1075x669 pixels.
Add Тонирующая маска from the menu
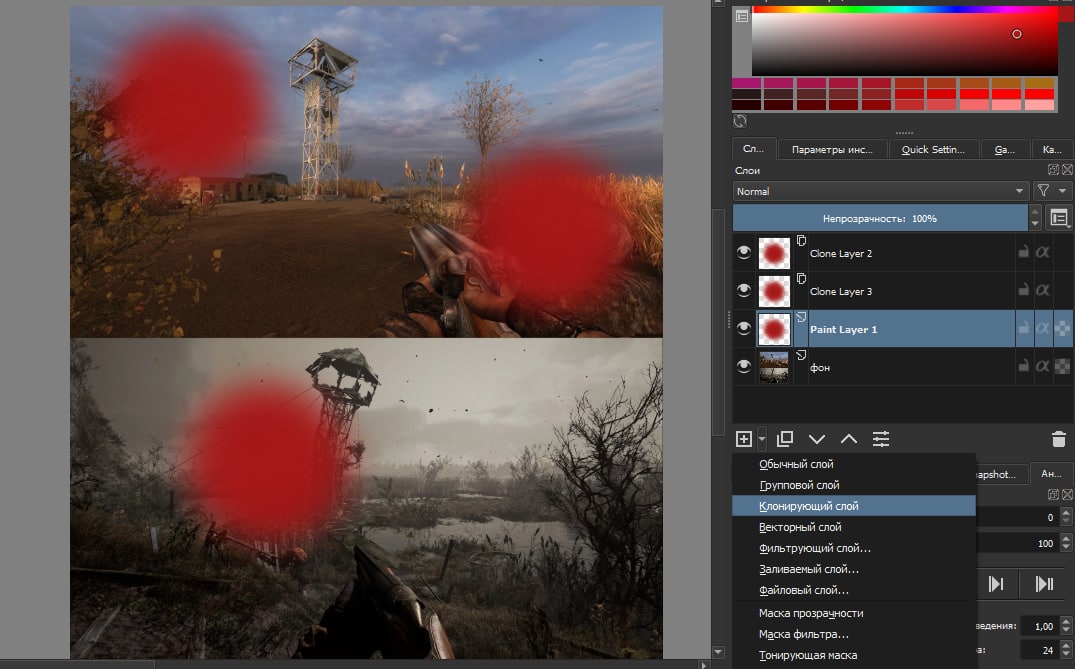[854, 655]
